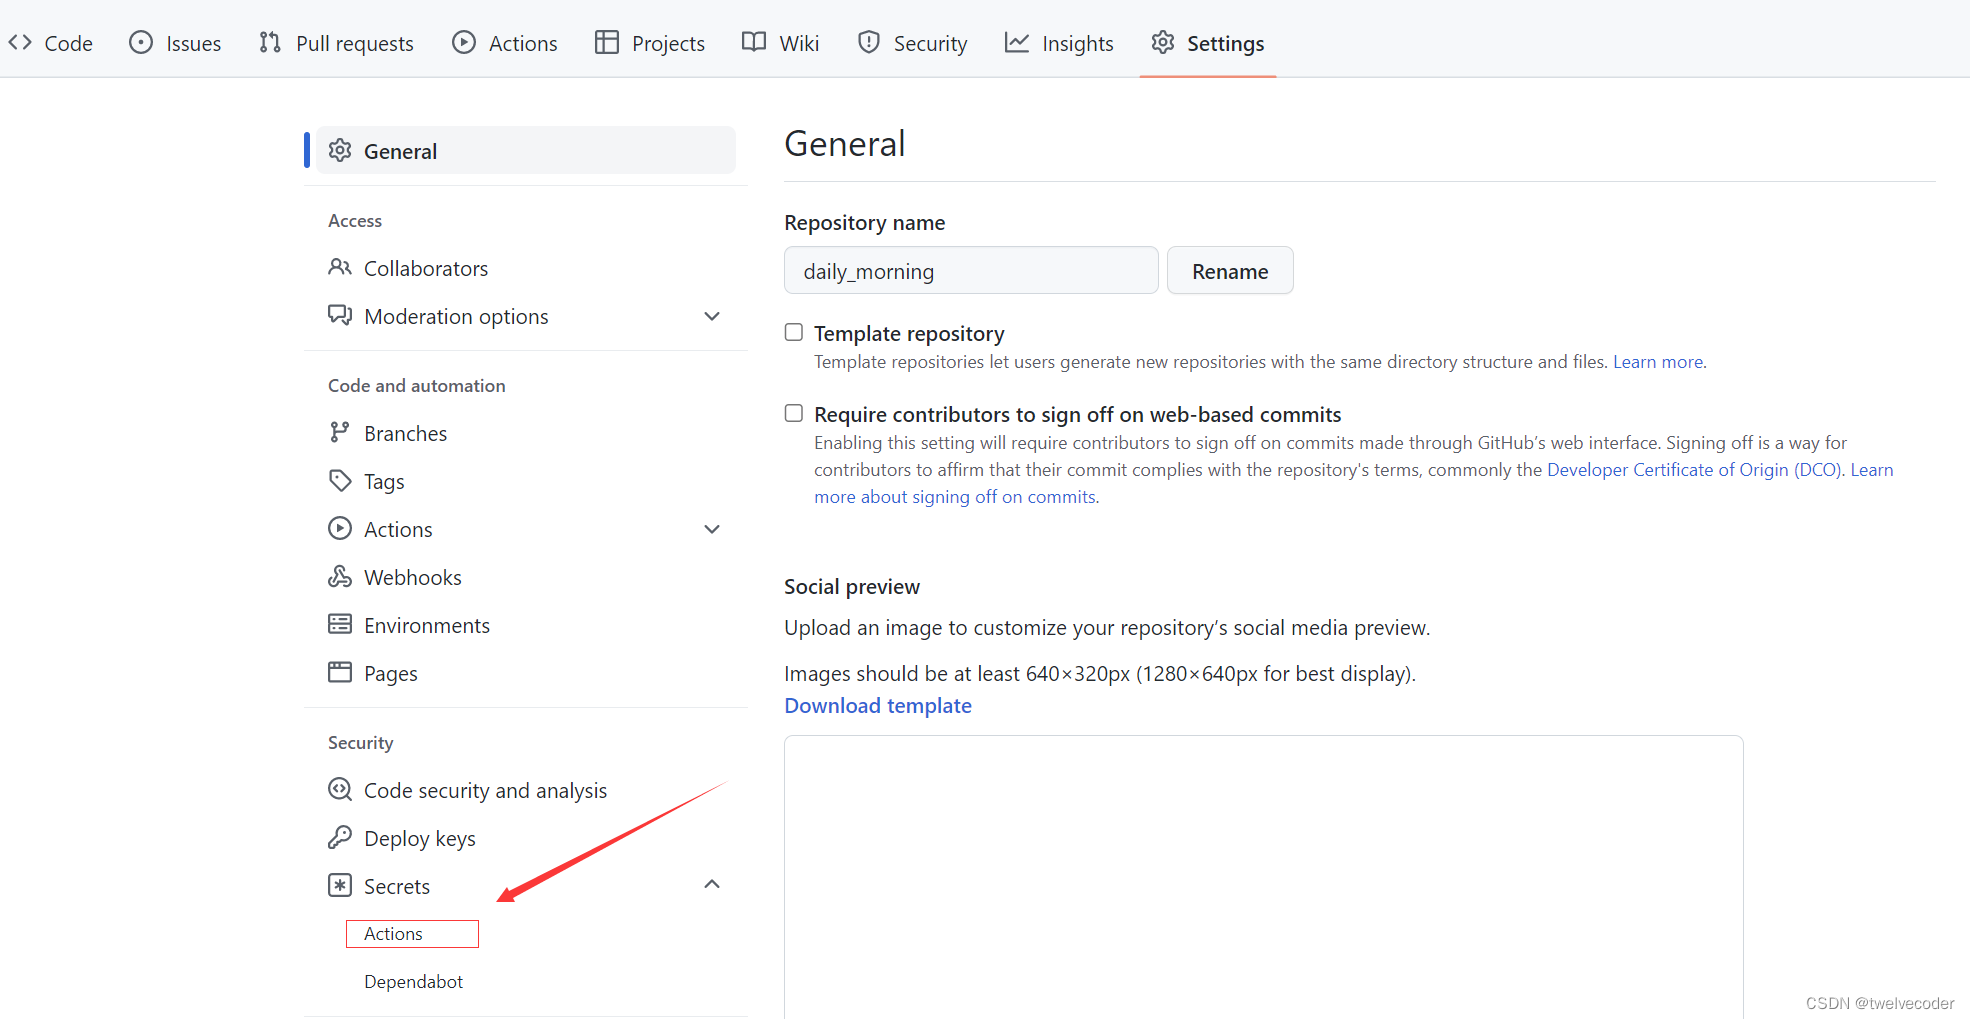The image size is (1970, 1019).
Task: Open the Code tab
Action: coord(50,43)
